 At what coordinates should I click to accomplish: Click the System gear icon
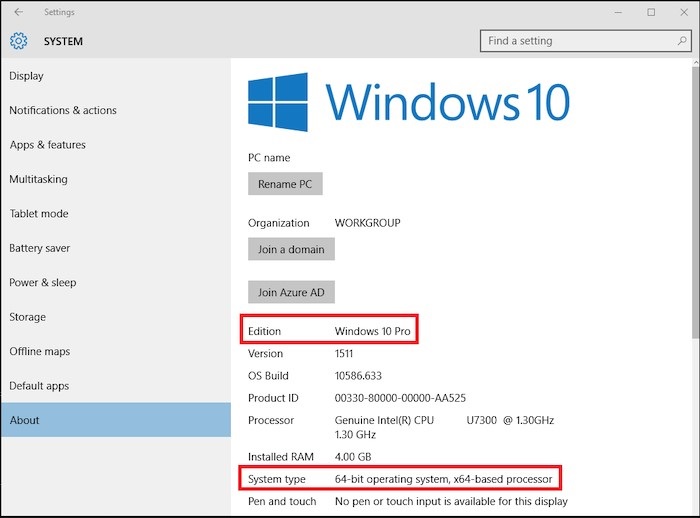pyautogui.click(x=18, y=42)
